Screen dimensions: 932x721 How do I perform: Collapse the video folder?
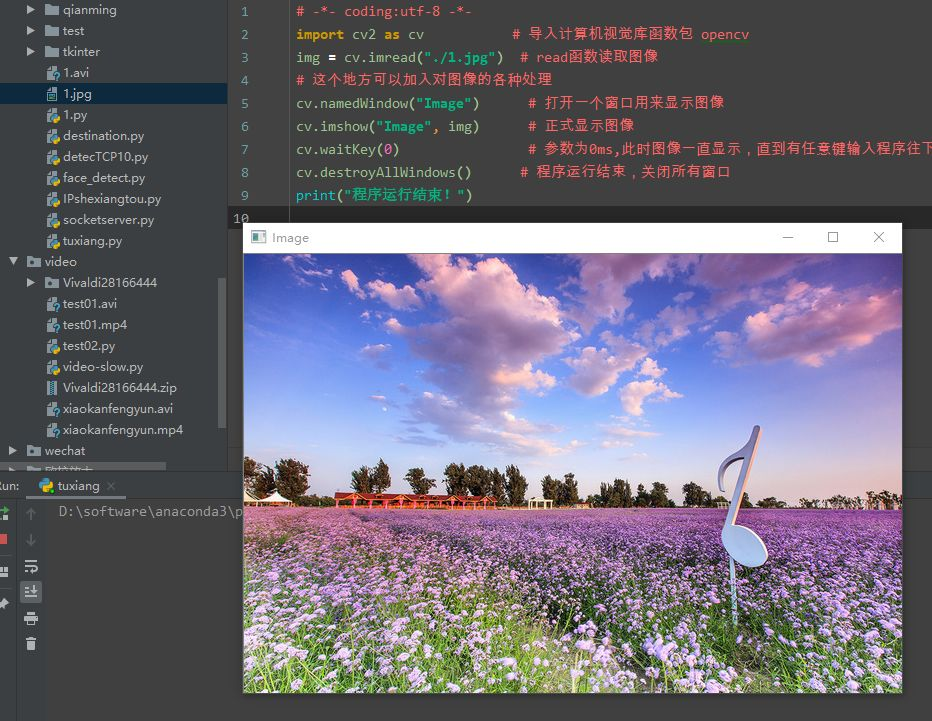14,261
